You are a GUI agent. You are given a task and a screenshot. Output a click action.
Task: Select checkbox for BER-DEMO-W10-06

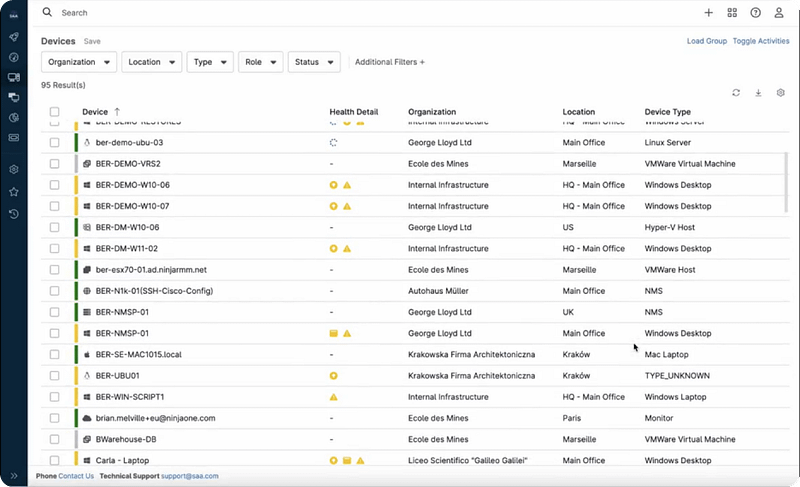(55, 185)
